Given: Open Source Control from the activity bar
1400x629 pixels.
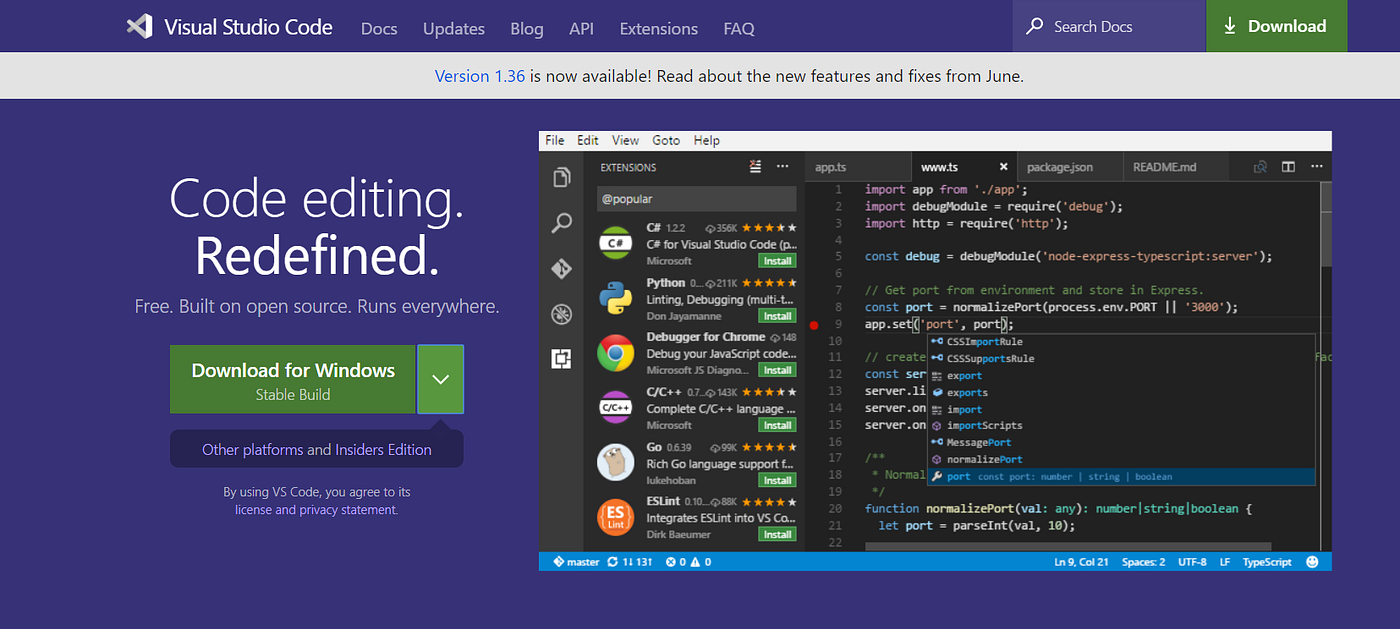Looking at the screenshot, I should 561,268.
